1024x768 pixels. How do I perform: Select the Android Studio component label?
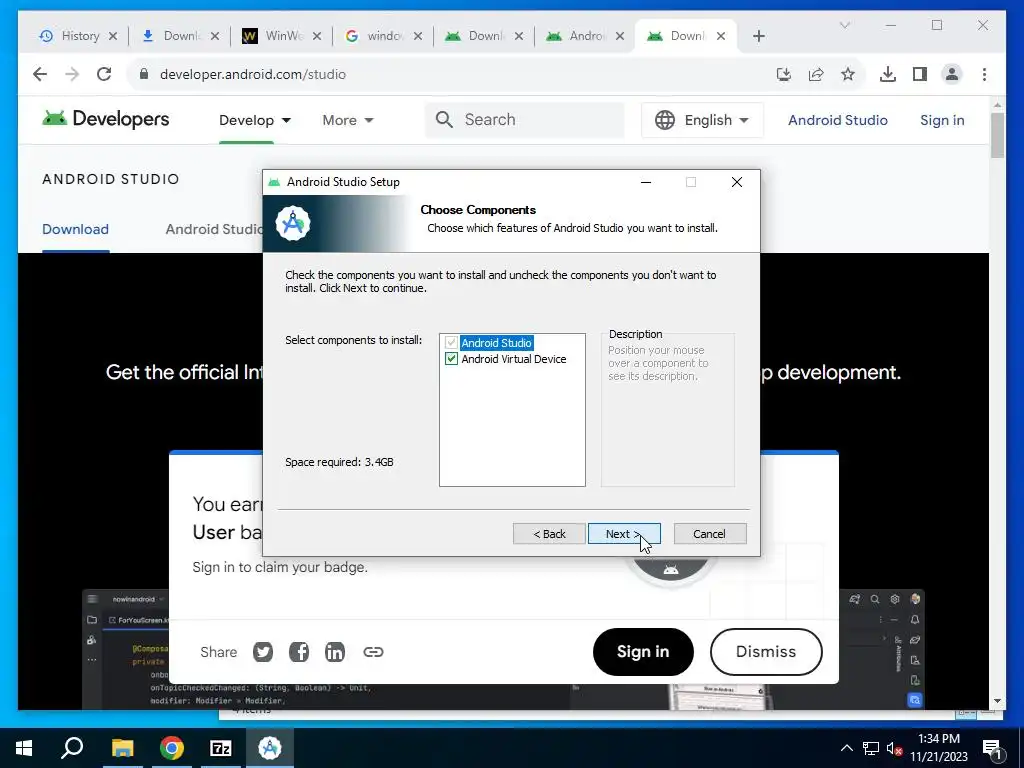pyautogui.click(x=496, y=342)
